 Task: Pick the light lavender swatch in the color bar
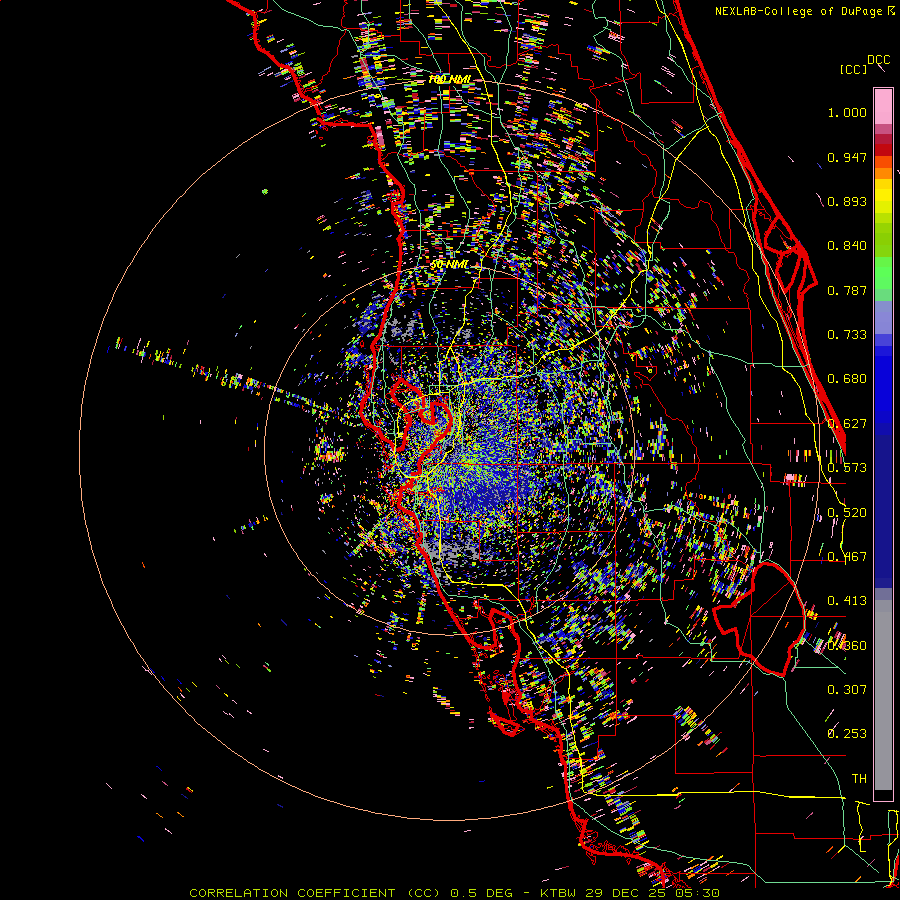click(x=883, y=317)
